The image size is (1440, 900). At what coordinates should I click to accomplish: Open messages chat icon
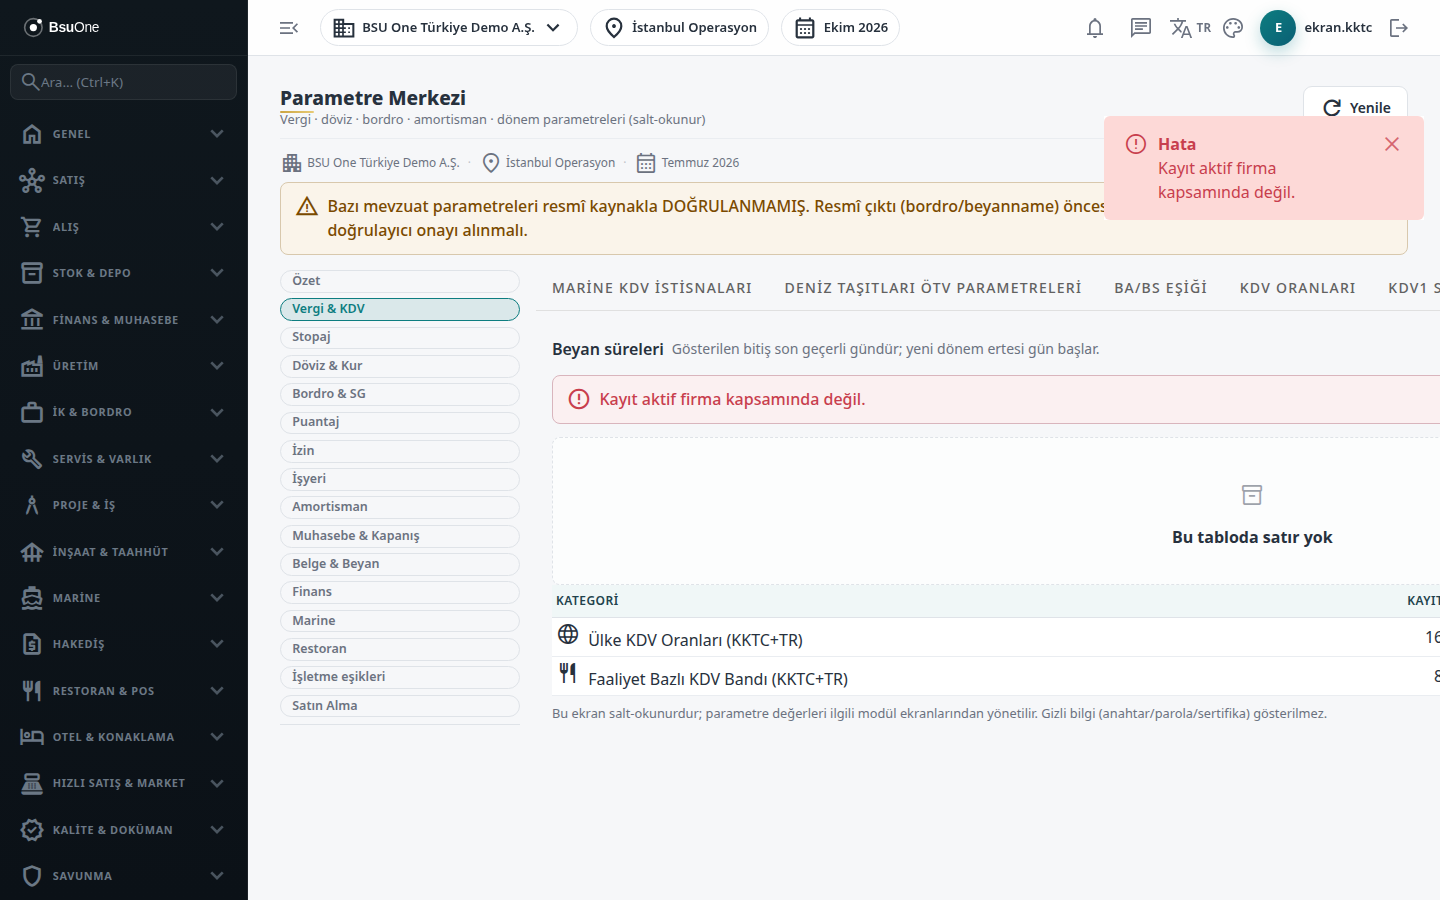[x=1141, y=28]
